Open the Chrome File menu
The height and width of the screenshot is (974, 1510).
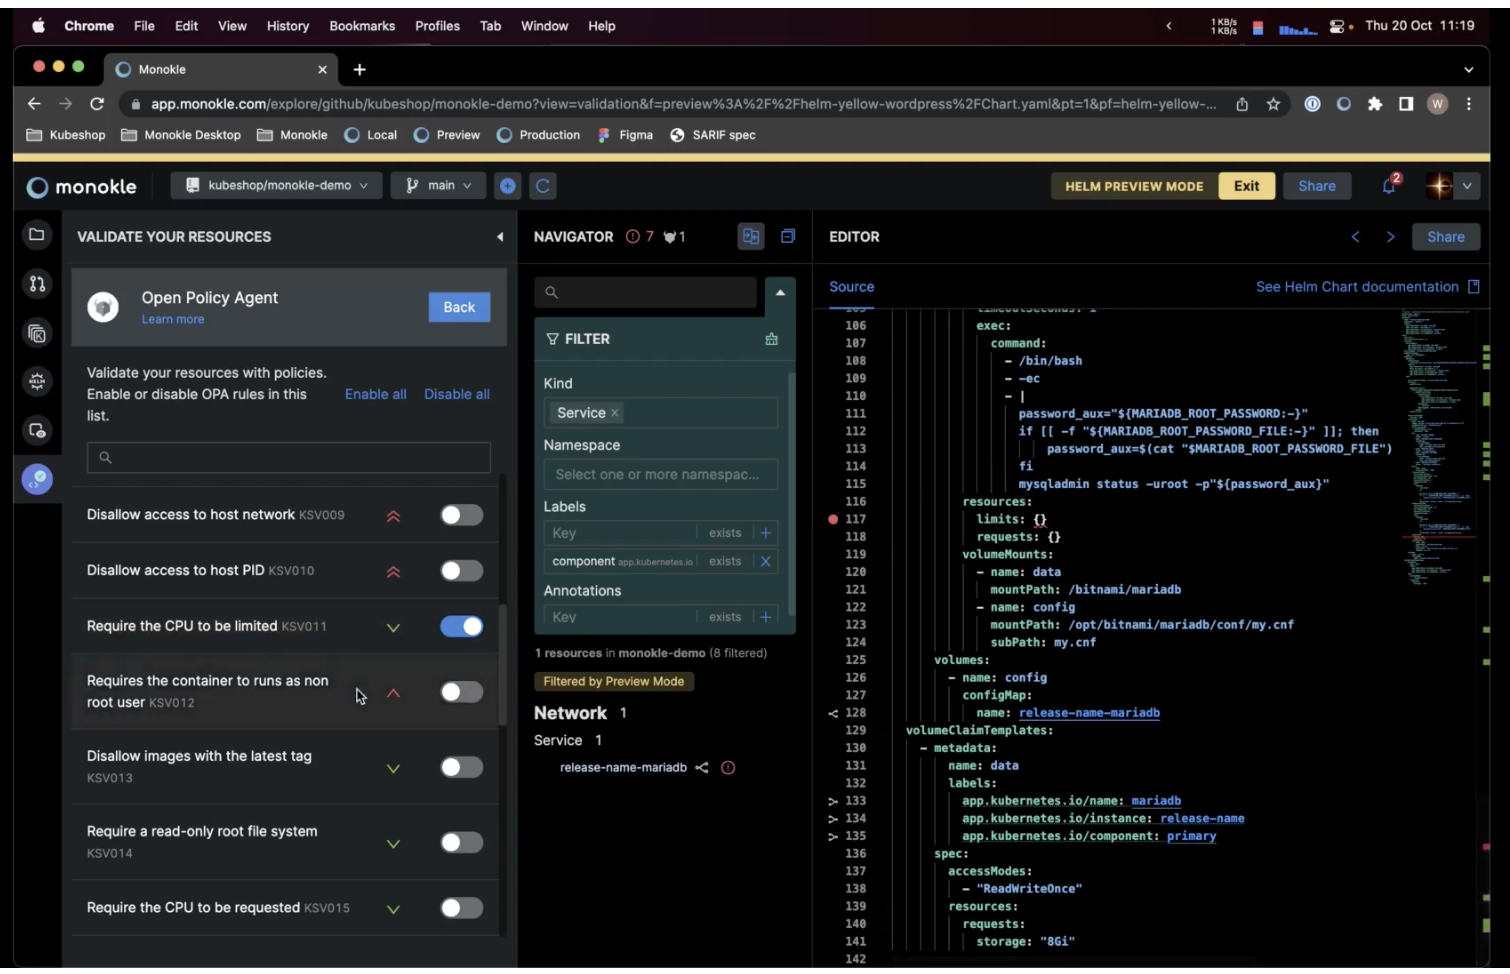[x=144, y=26]
